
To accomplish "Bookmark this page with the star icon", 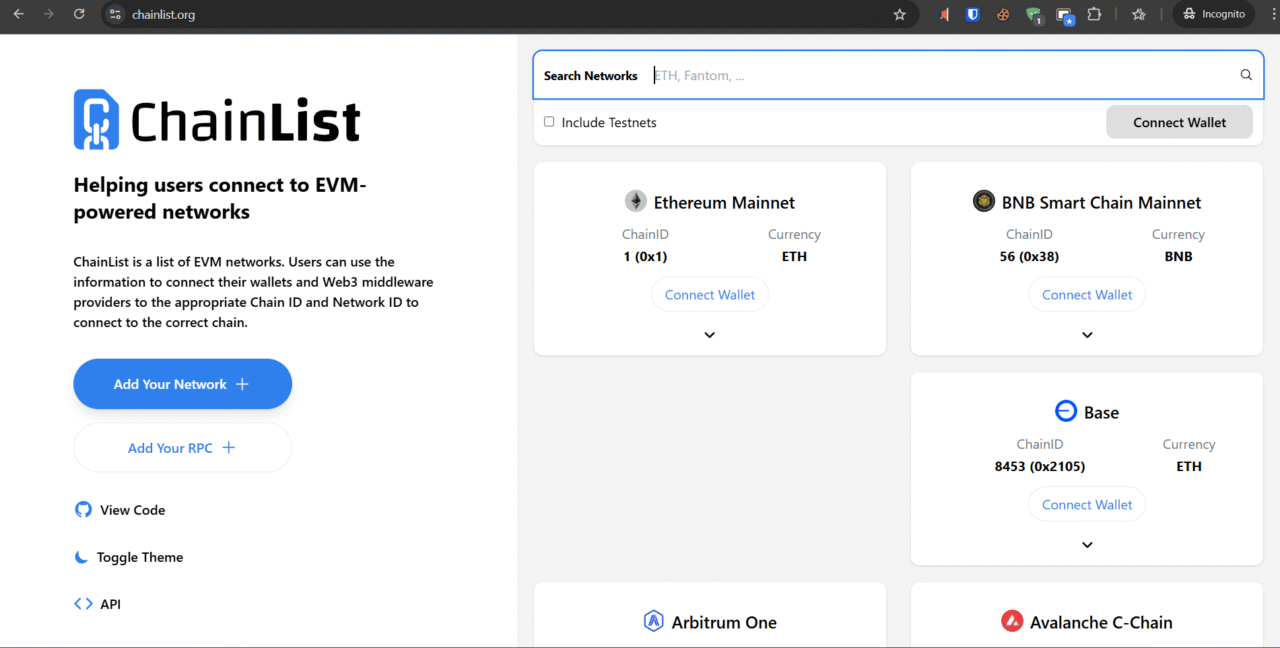I will tap(899, 14).
